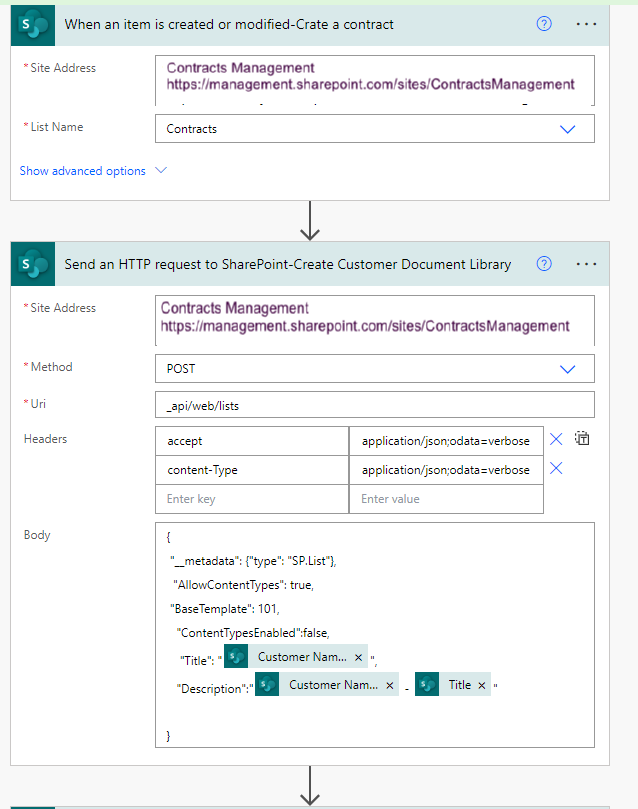Click the arrow connector between the two steps
This screenshot has height=809, width=638.
click(310, 219)
